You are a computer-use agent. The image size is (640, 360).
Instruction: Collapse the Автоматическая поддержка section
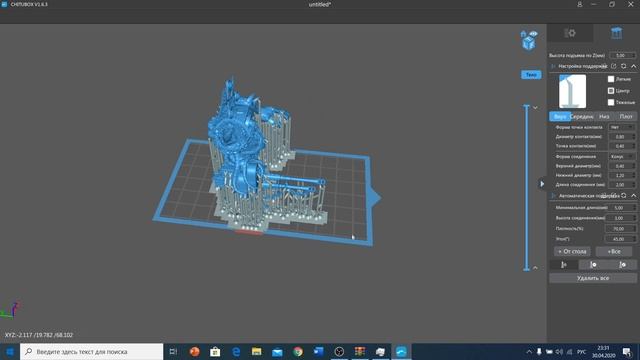633,196
